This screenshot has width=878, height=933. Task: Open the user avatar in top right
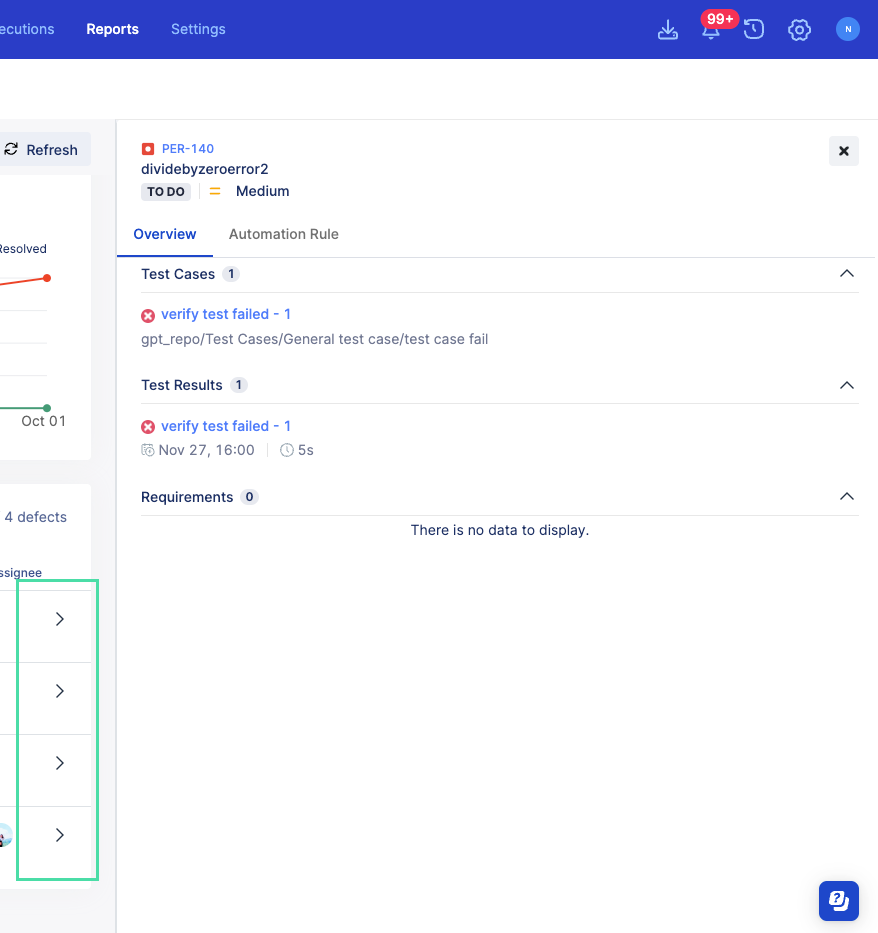coord(847,29)
